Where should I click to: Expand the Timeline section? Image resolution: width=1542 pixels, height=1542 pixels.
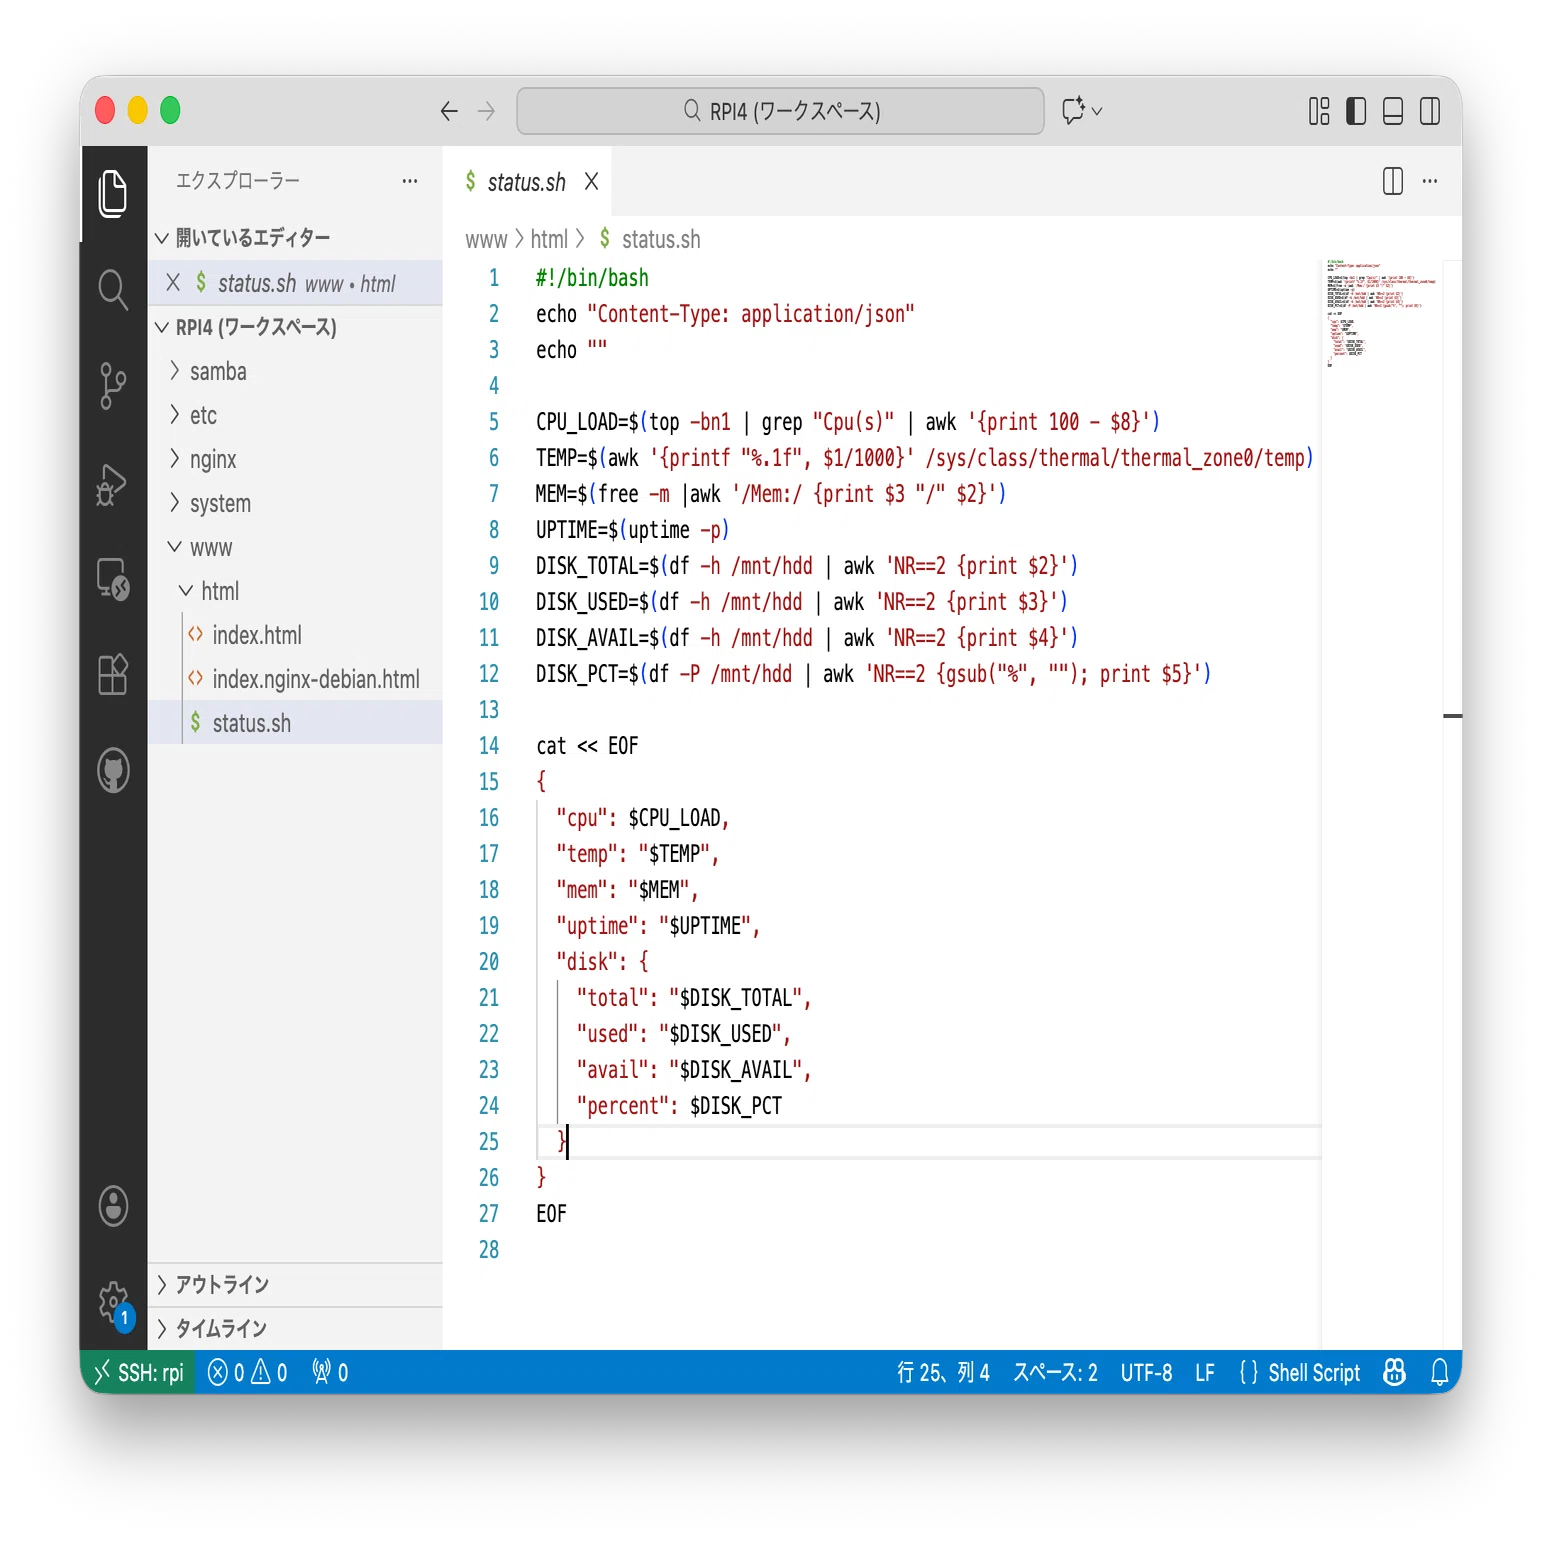click(296, 1328)
